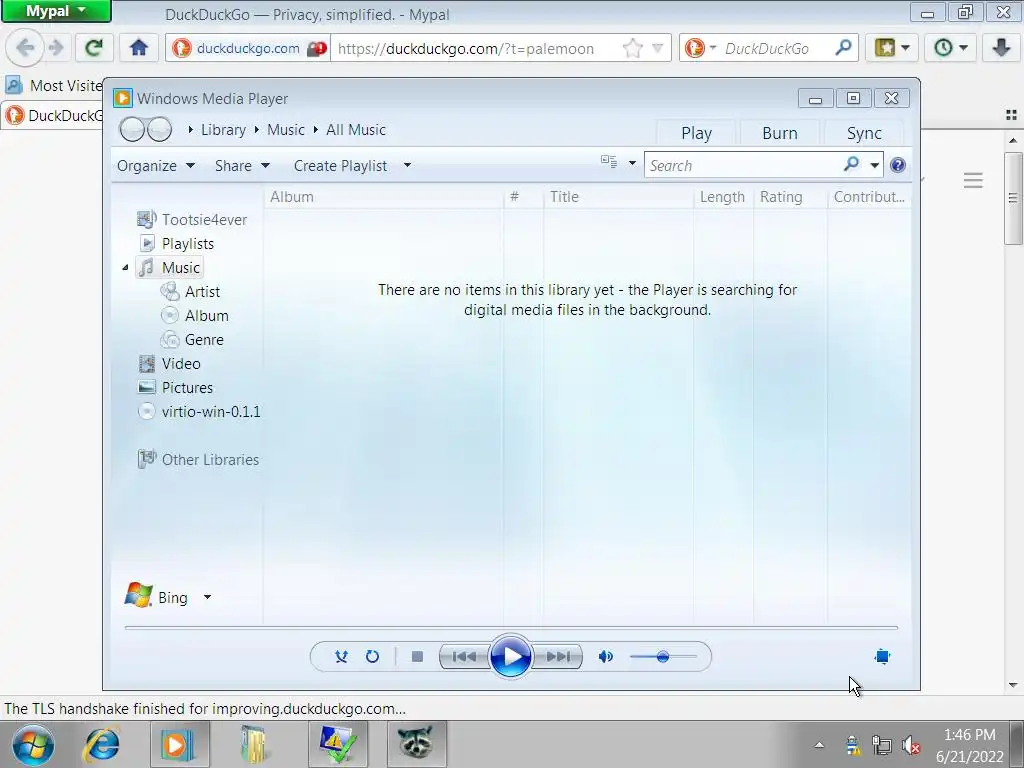
Task: Click All Music in the breadcrumb
Action: (x=356, y=130)
